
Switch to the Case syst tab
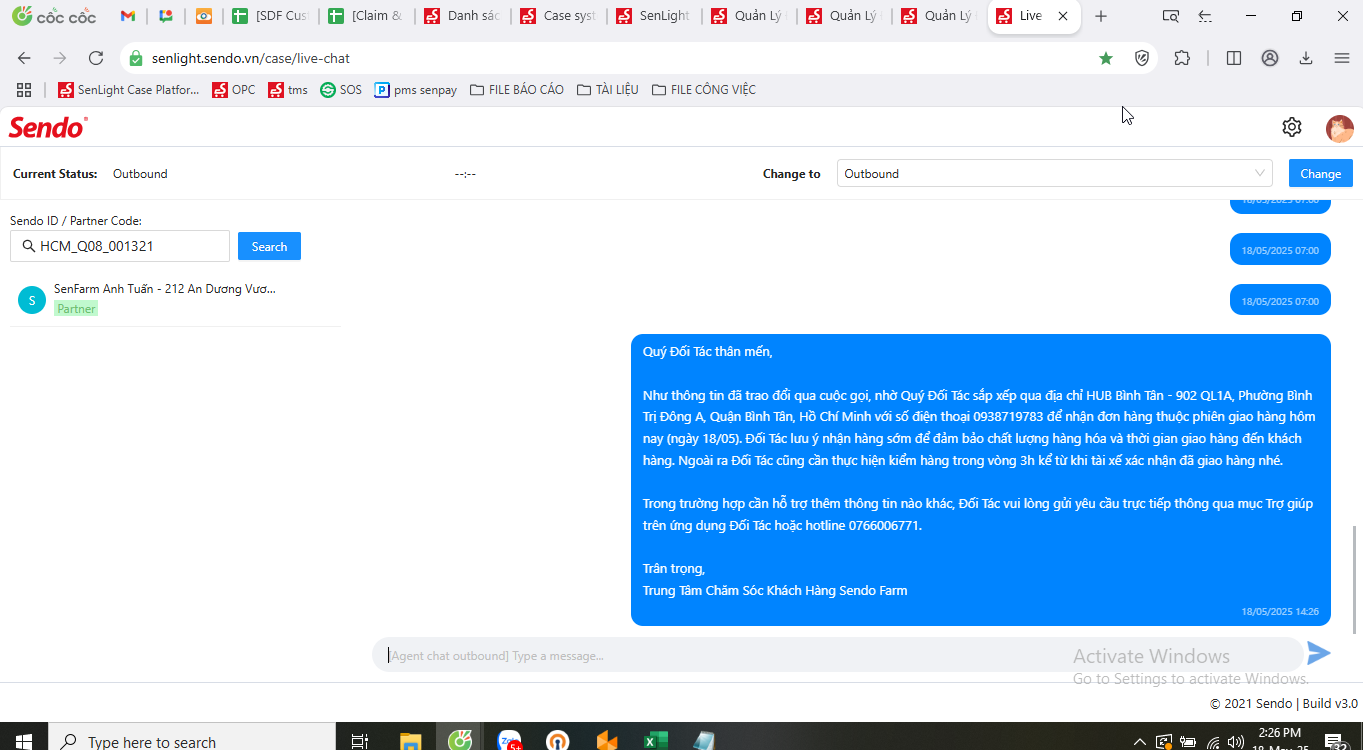coord(558,16)
